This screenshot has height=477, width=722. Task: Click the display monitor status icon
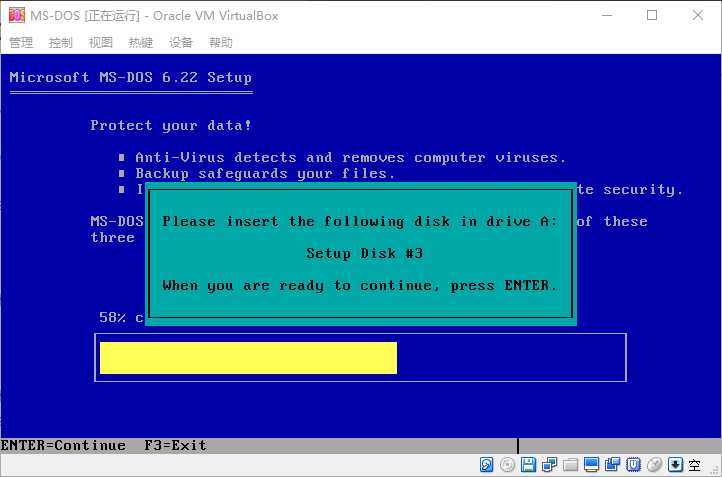(591, 465)
